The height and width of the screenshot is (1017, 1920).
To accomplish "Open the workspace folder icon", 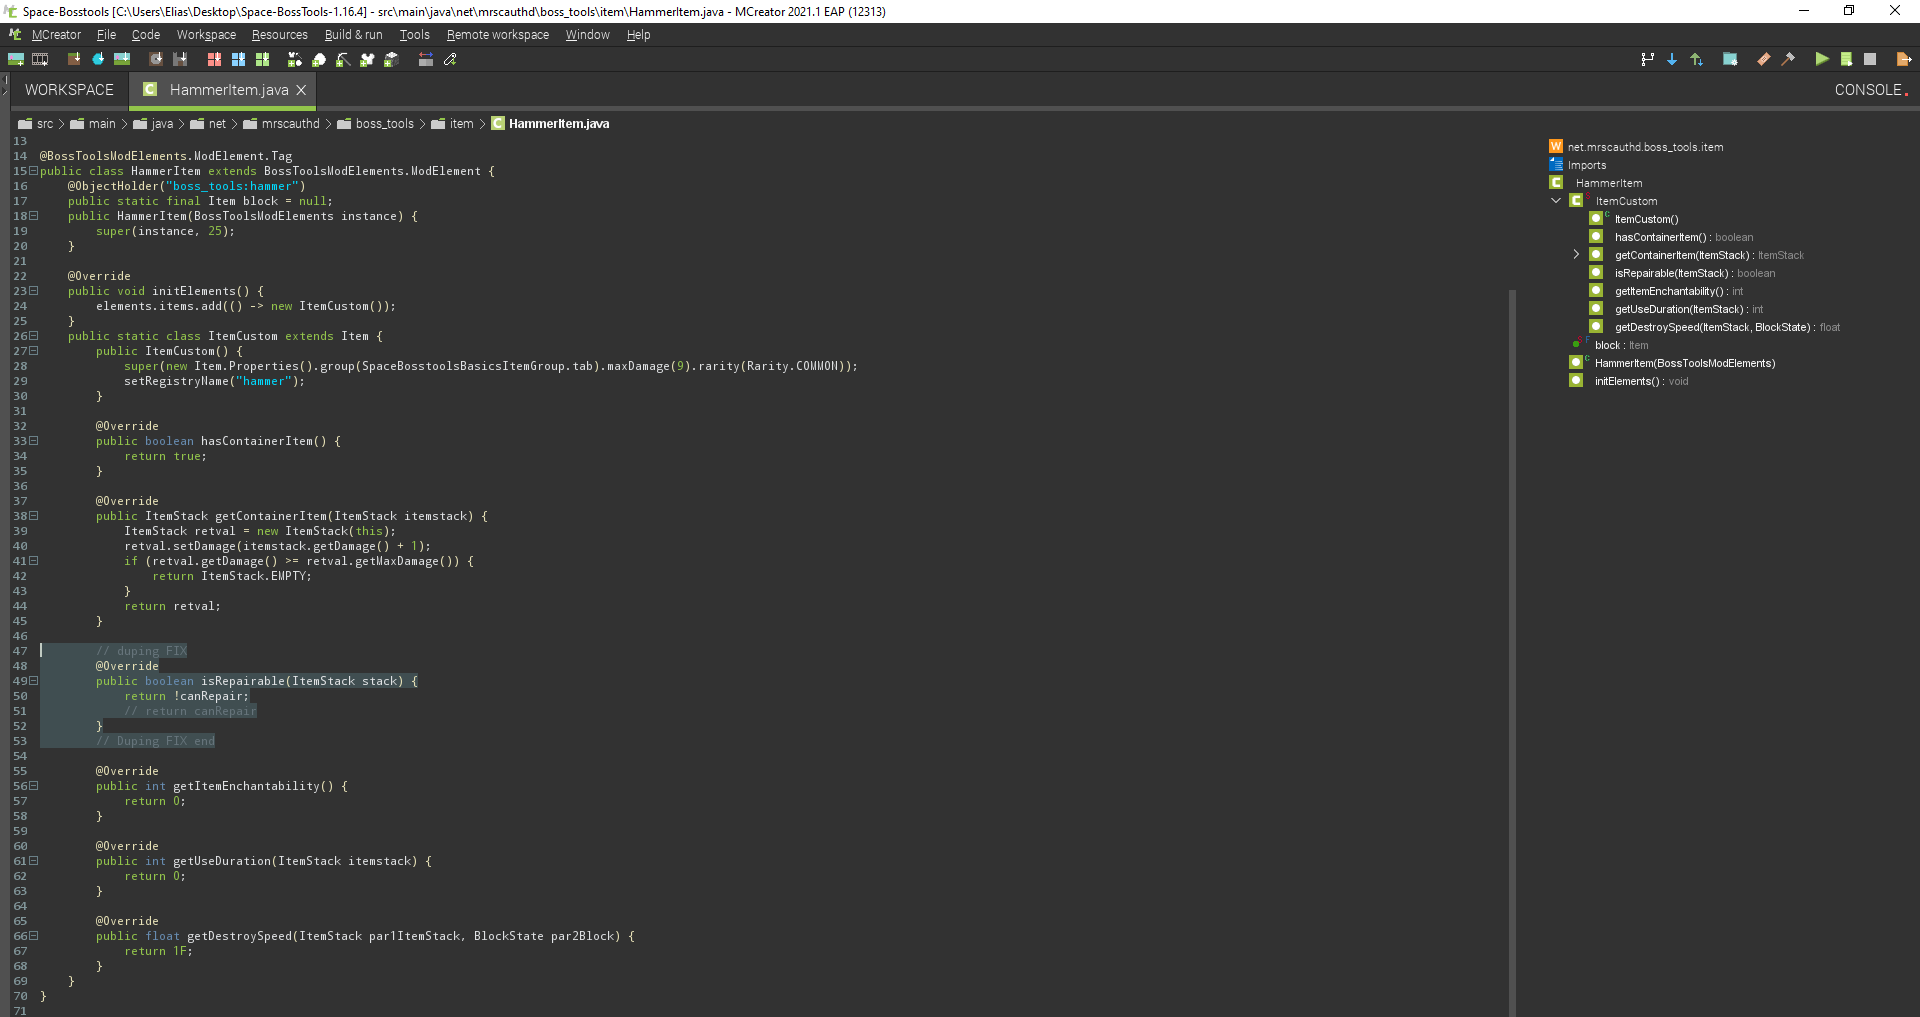I will point(1731,59).
